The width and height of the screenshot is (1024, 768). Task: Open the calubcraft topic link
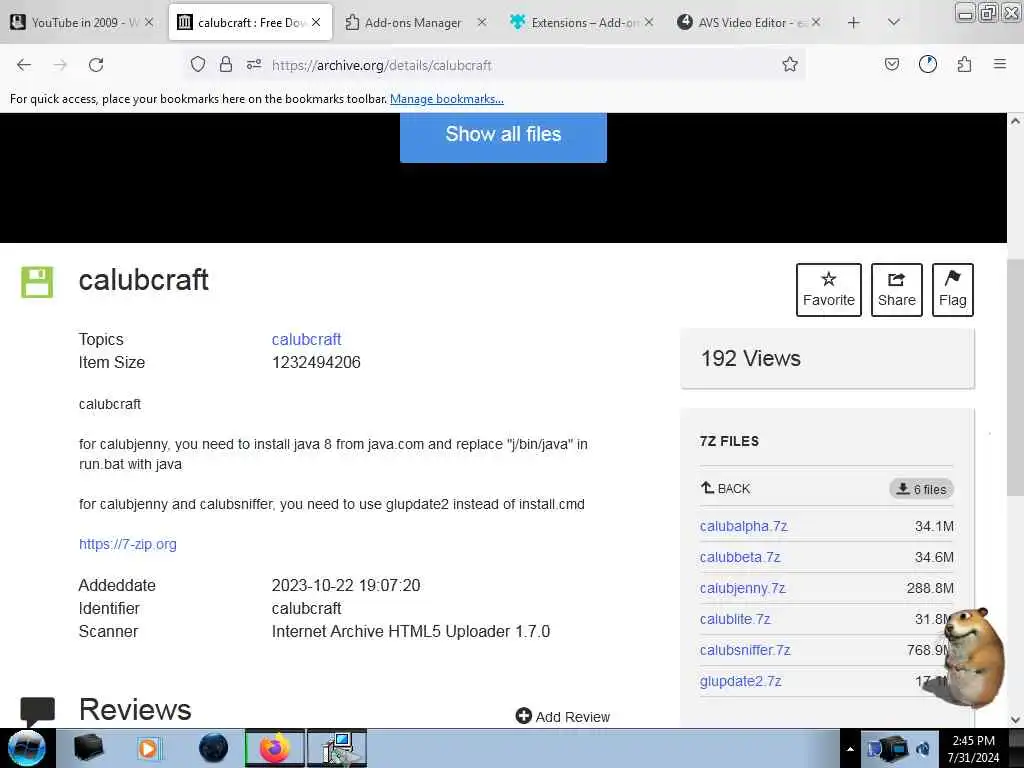point(306,340)
